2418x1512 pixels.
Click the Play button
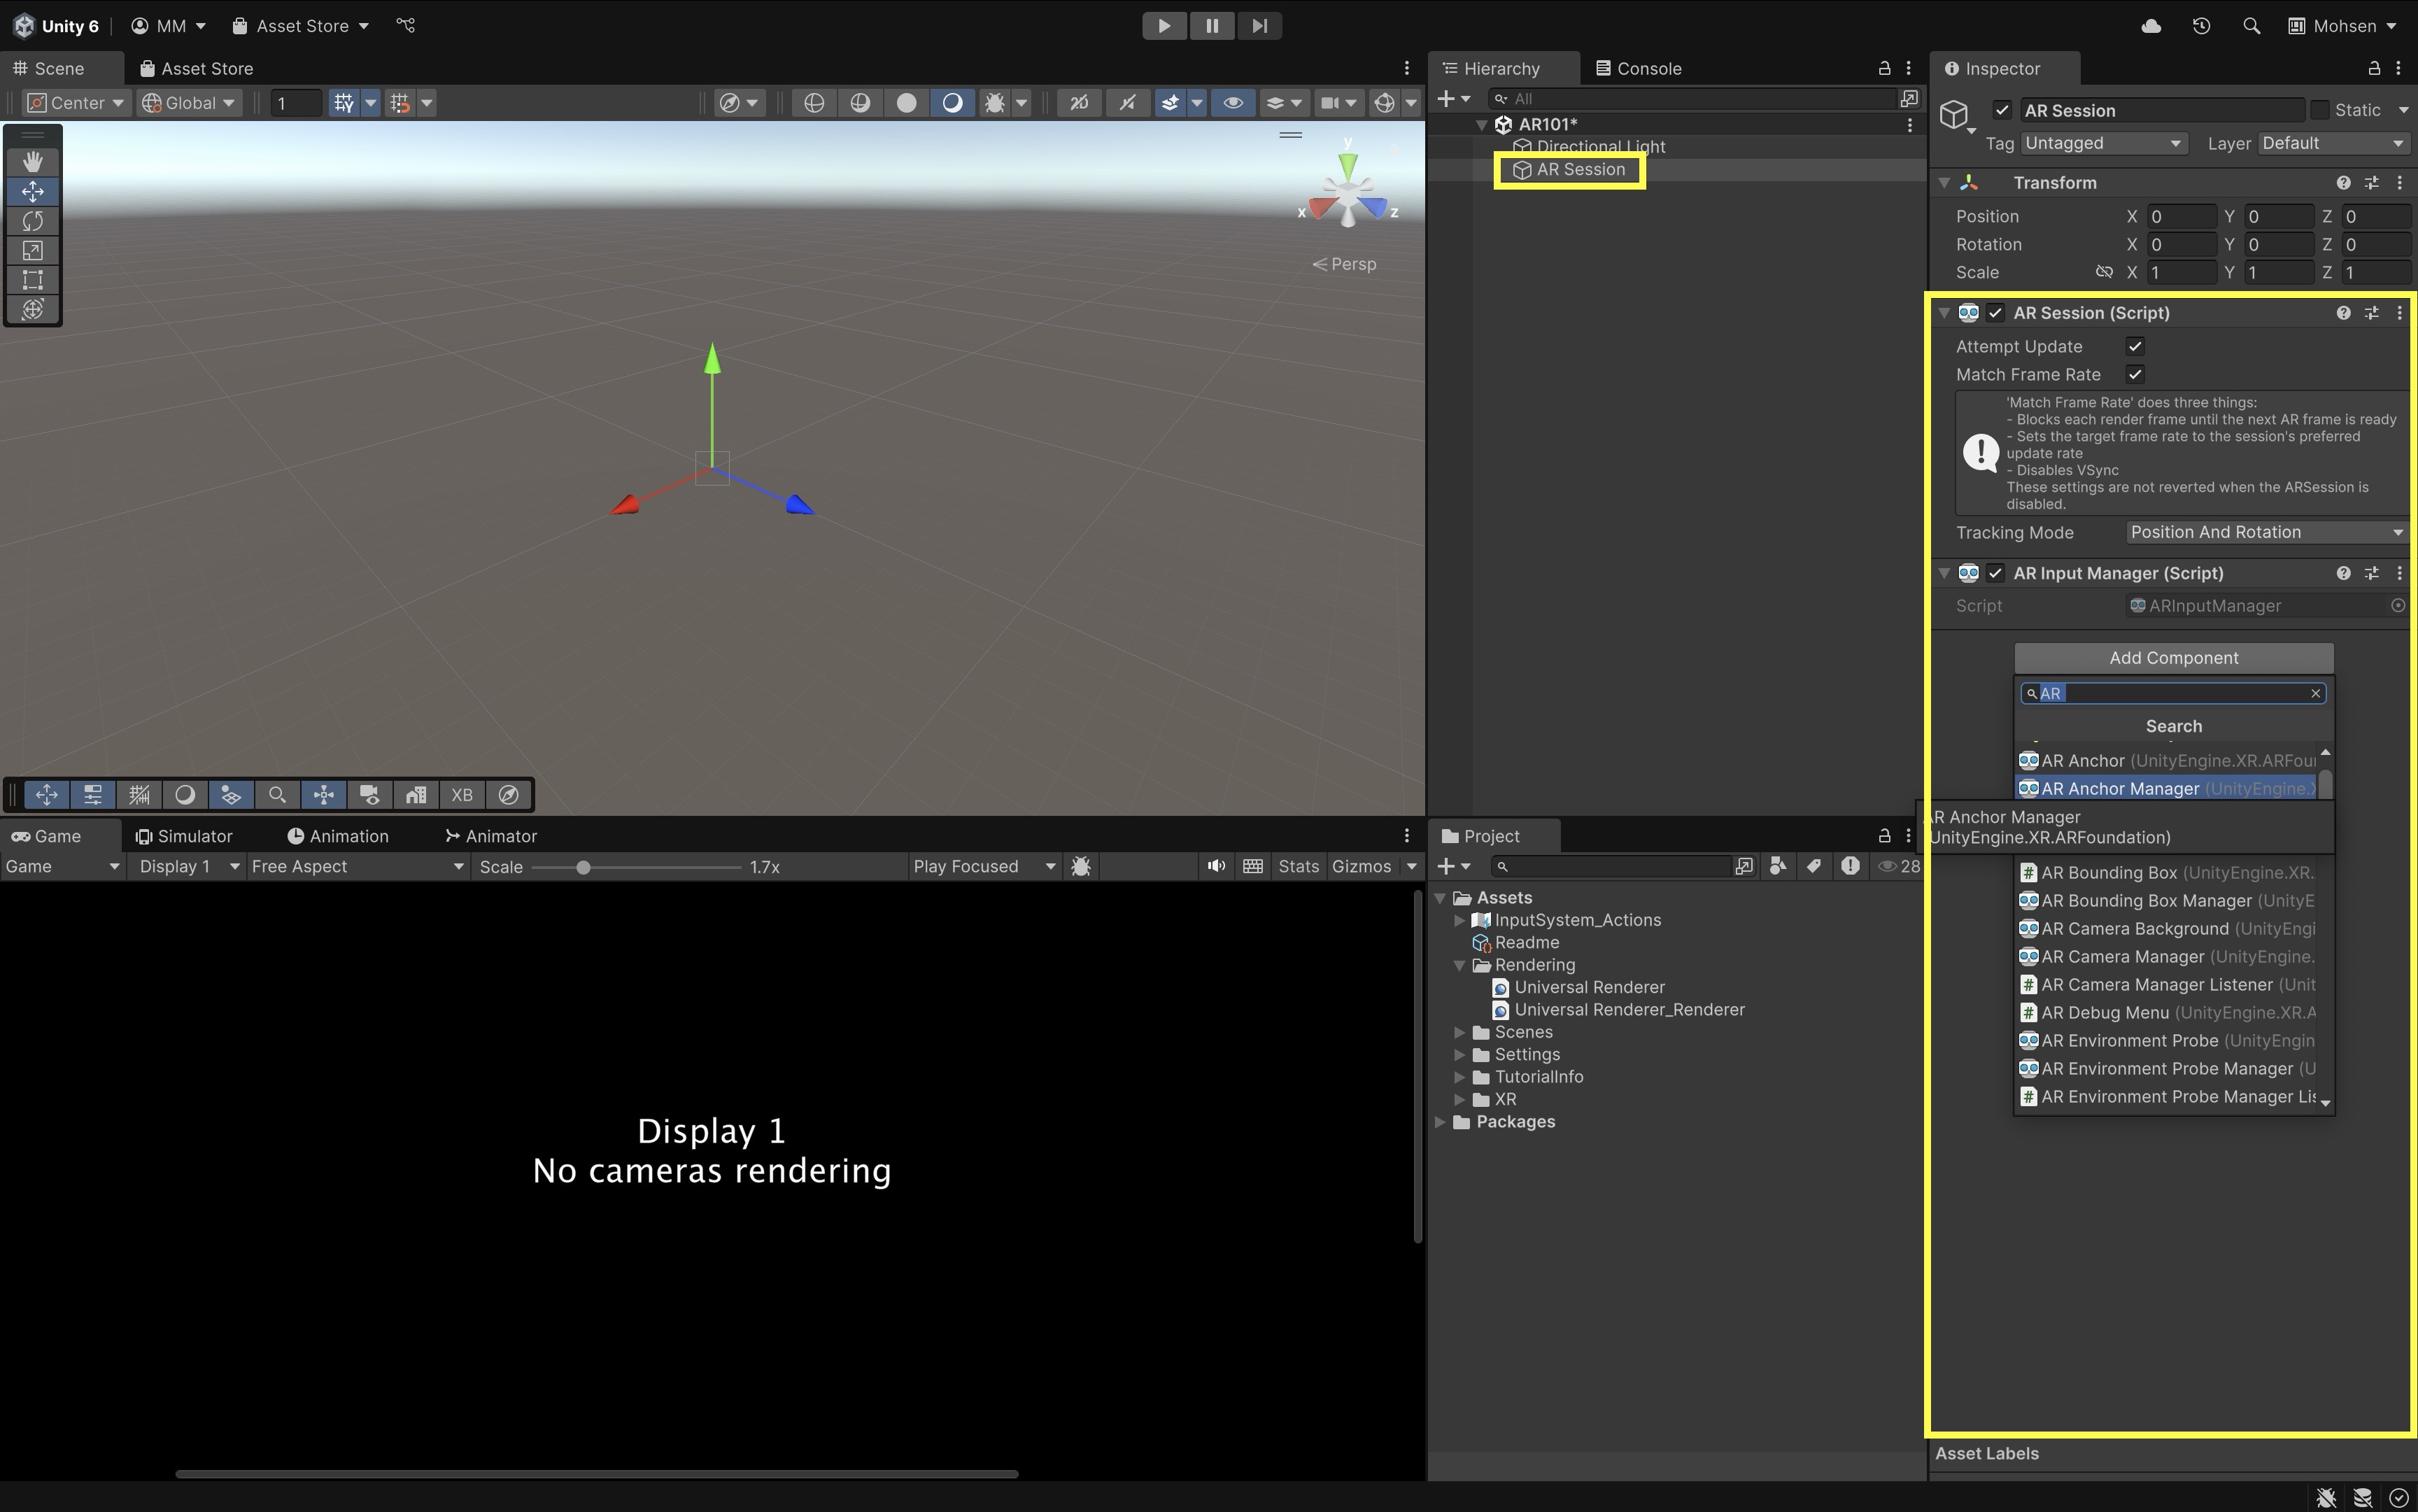pos(1163,26)
